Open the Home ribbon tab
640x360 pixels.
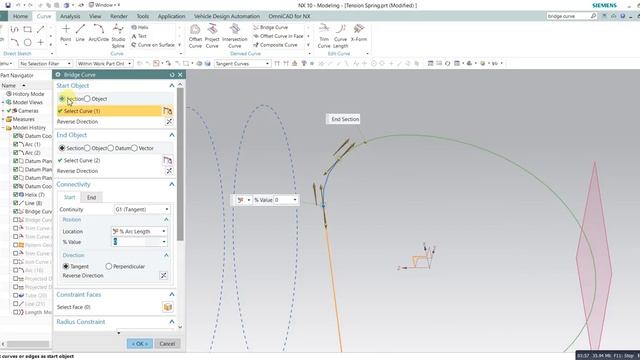pos(20,16)
